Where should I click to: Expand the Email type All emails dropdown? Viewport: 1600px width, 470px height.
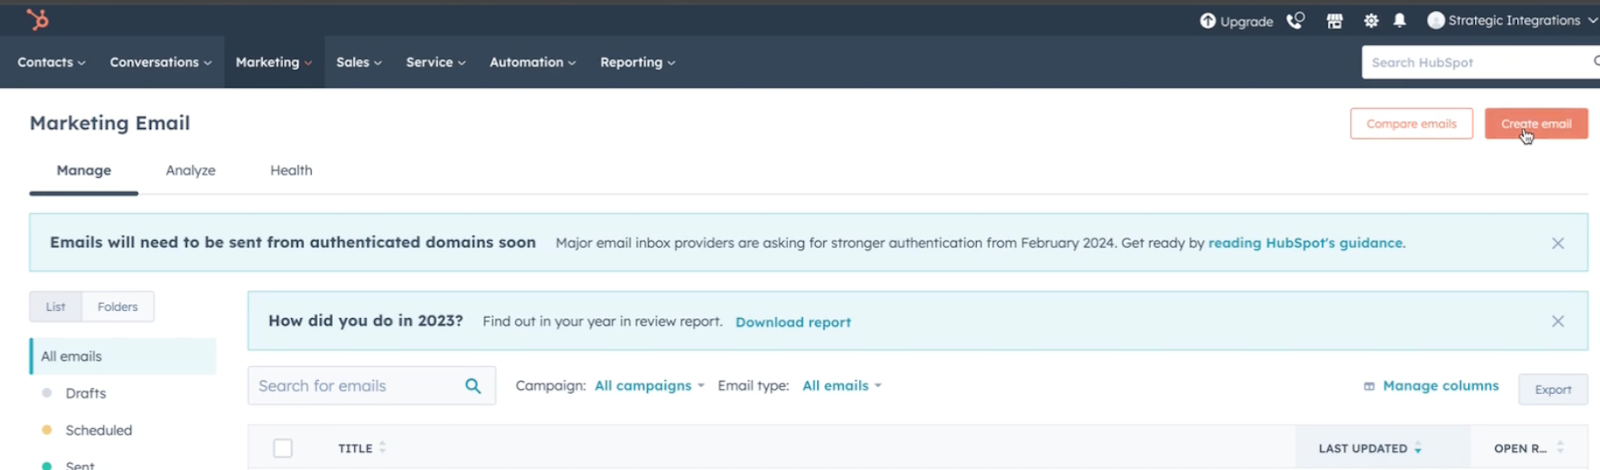pyautogui.click(x=841, y=386)
